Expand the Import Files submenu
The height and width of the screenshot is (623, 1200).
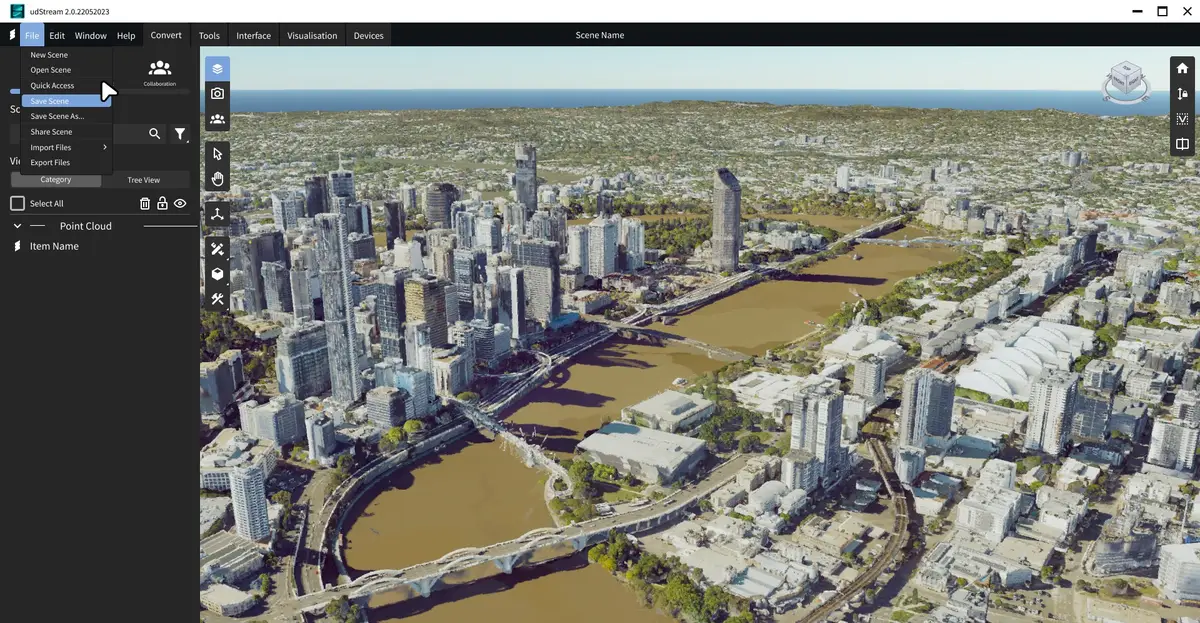pos(67,147)
